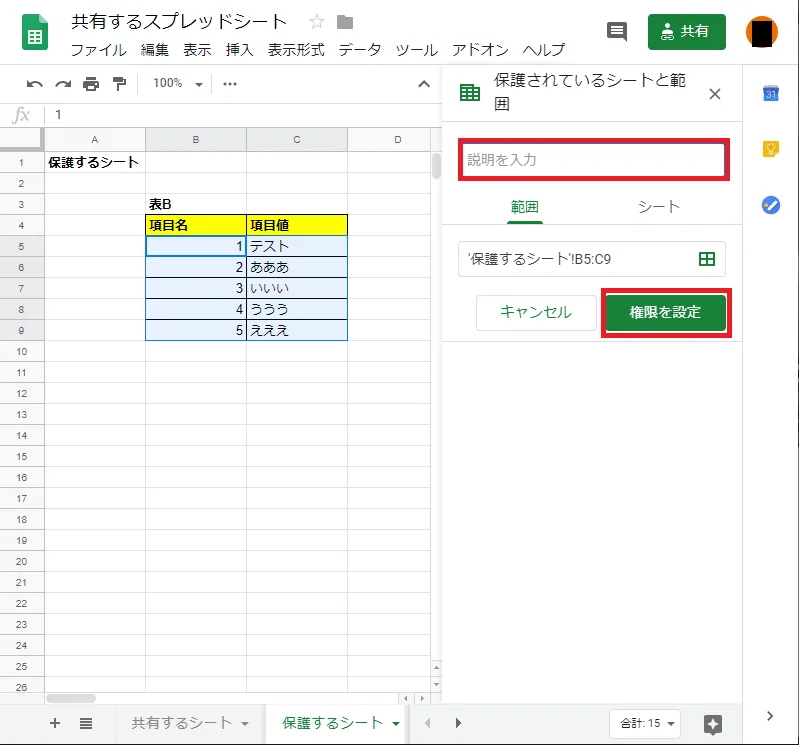Screen dimensions: 799x745
Task: Click the range field showing B5:C9
Action: tap(592, 259)
